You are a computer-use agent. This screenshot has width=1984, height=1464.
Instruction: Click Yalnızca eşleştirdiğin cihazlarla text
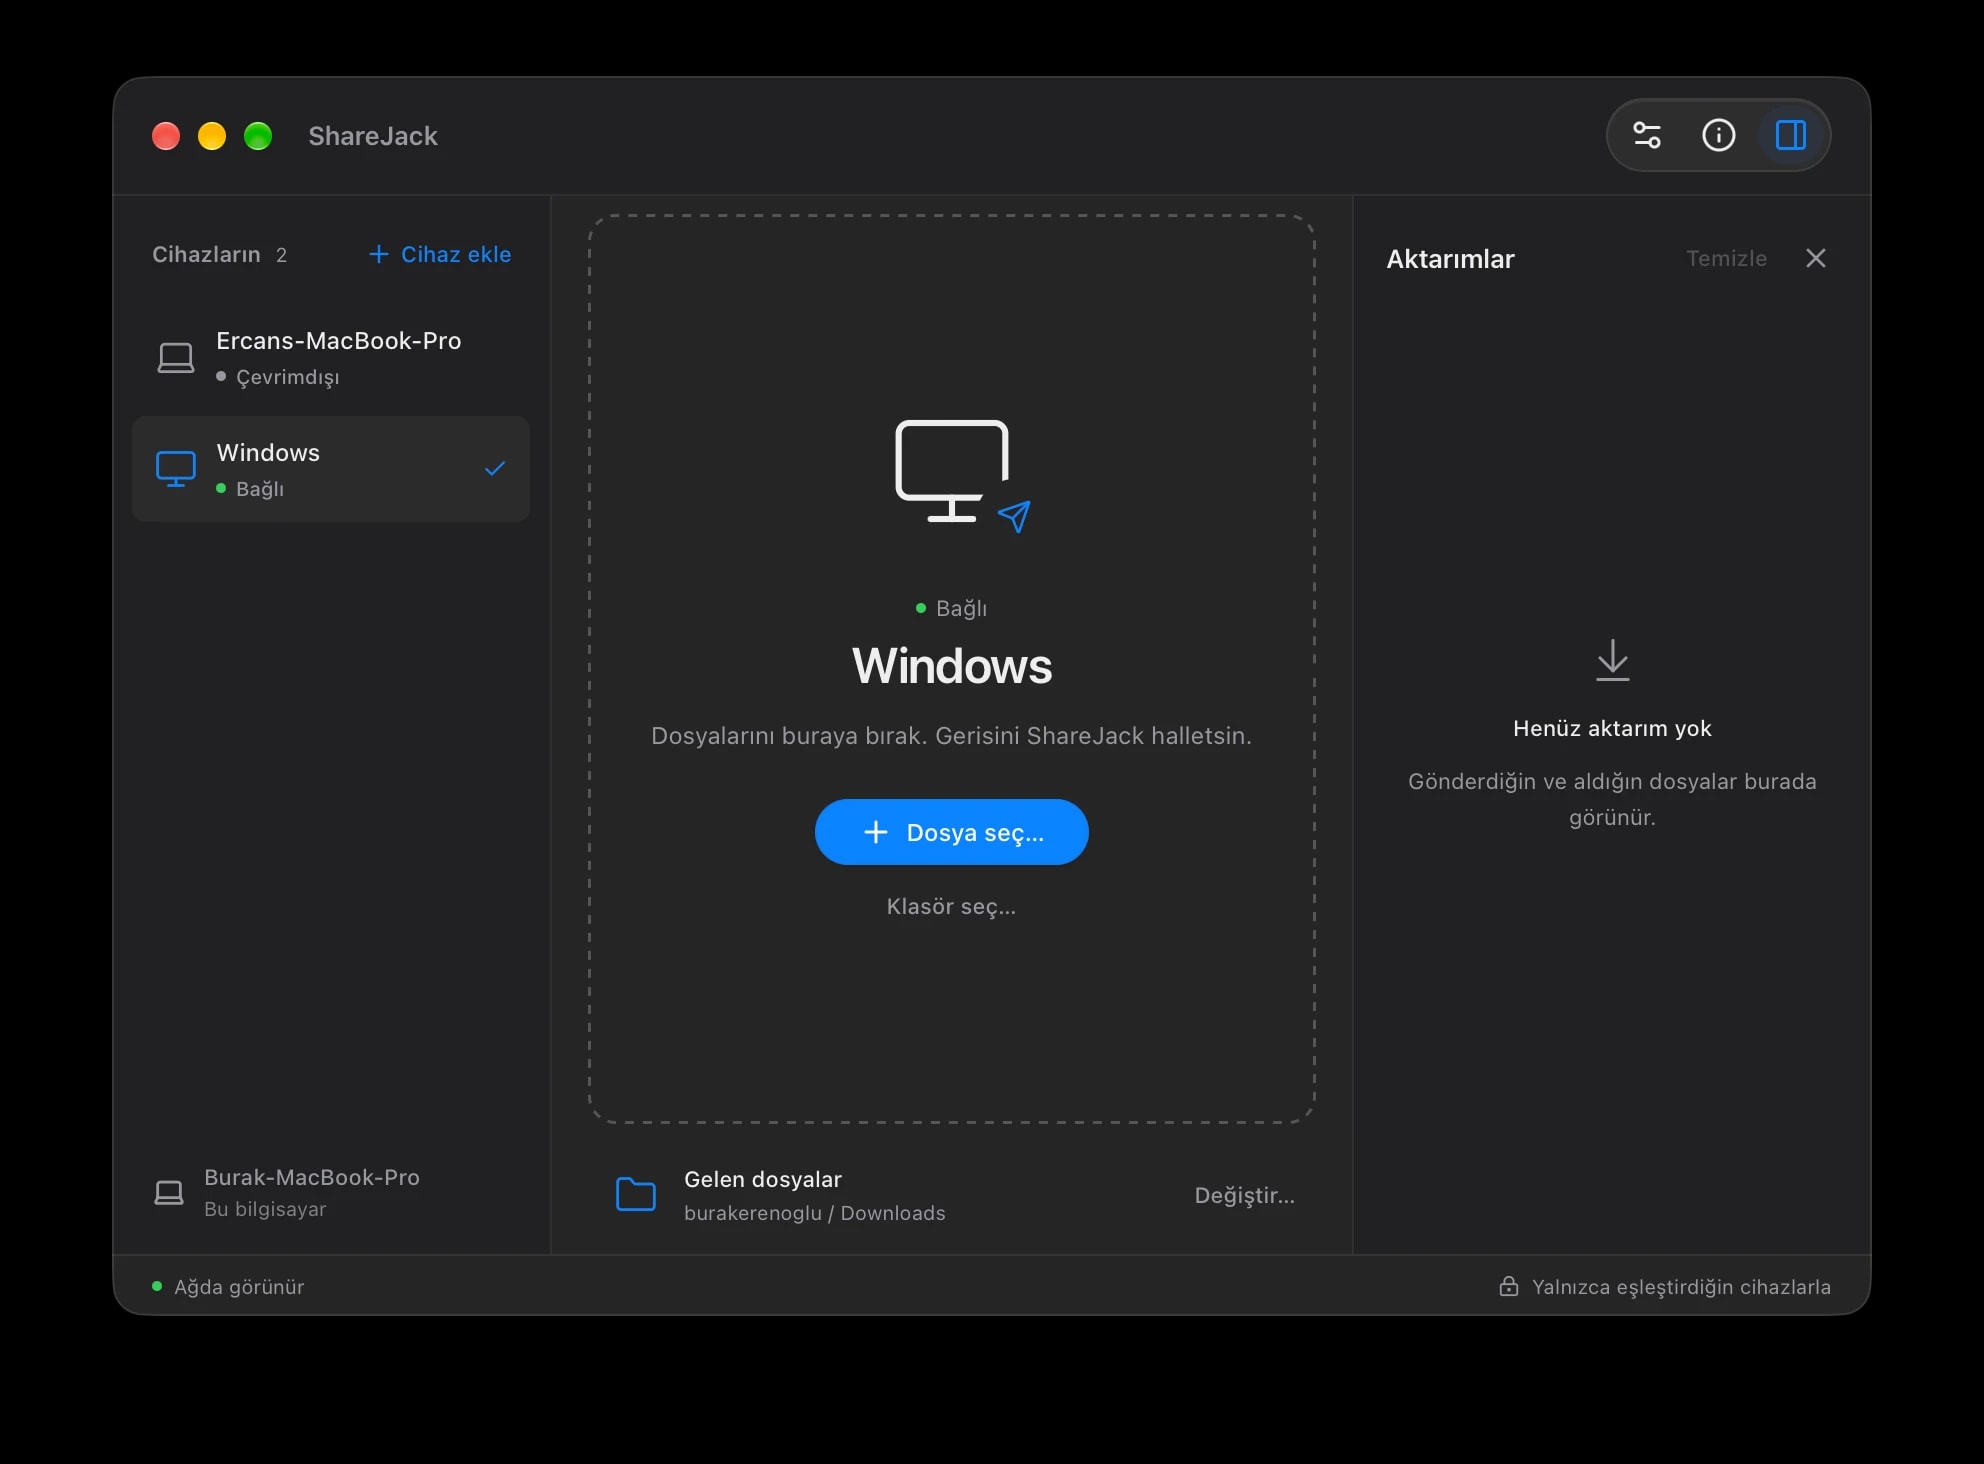pyautogui.click(x=1681, y=1287)
